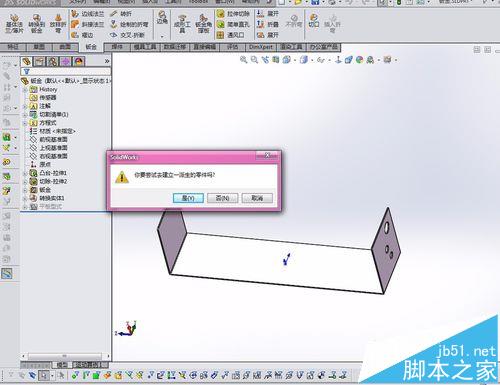500x385 pixels.
Task: Open the Office Products (办公室产品) tab
Action: (324, 47)
